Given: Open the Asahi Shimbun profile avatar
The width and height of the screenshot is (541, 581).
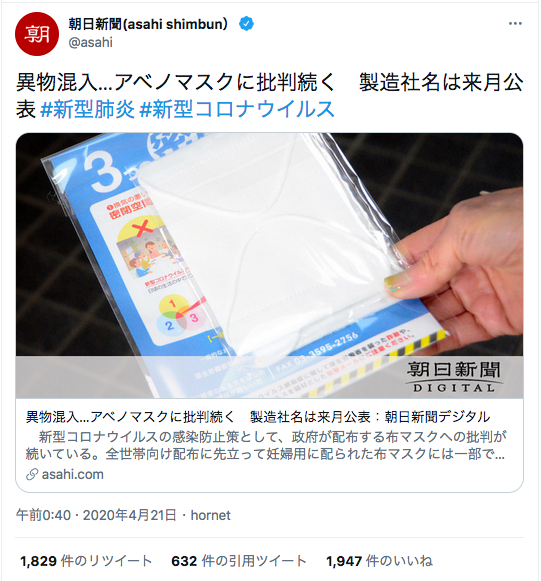Looking at the screenshot, I should (x=37, y=34).
